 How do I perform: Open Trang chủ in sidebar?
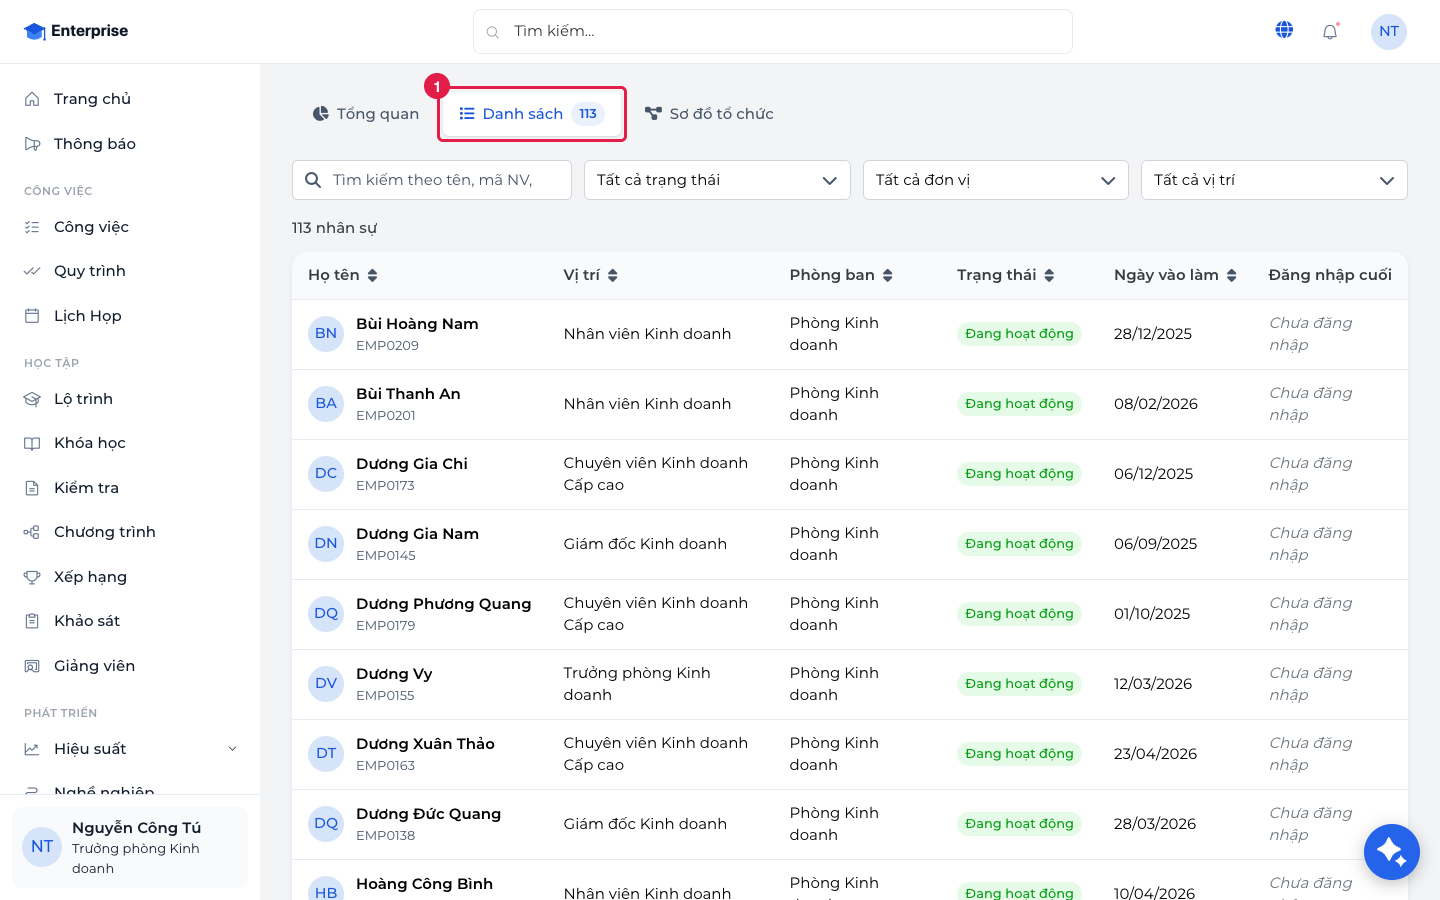130,99
